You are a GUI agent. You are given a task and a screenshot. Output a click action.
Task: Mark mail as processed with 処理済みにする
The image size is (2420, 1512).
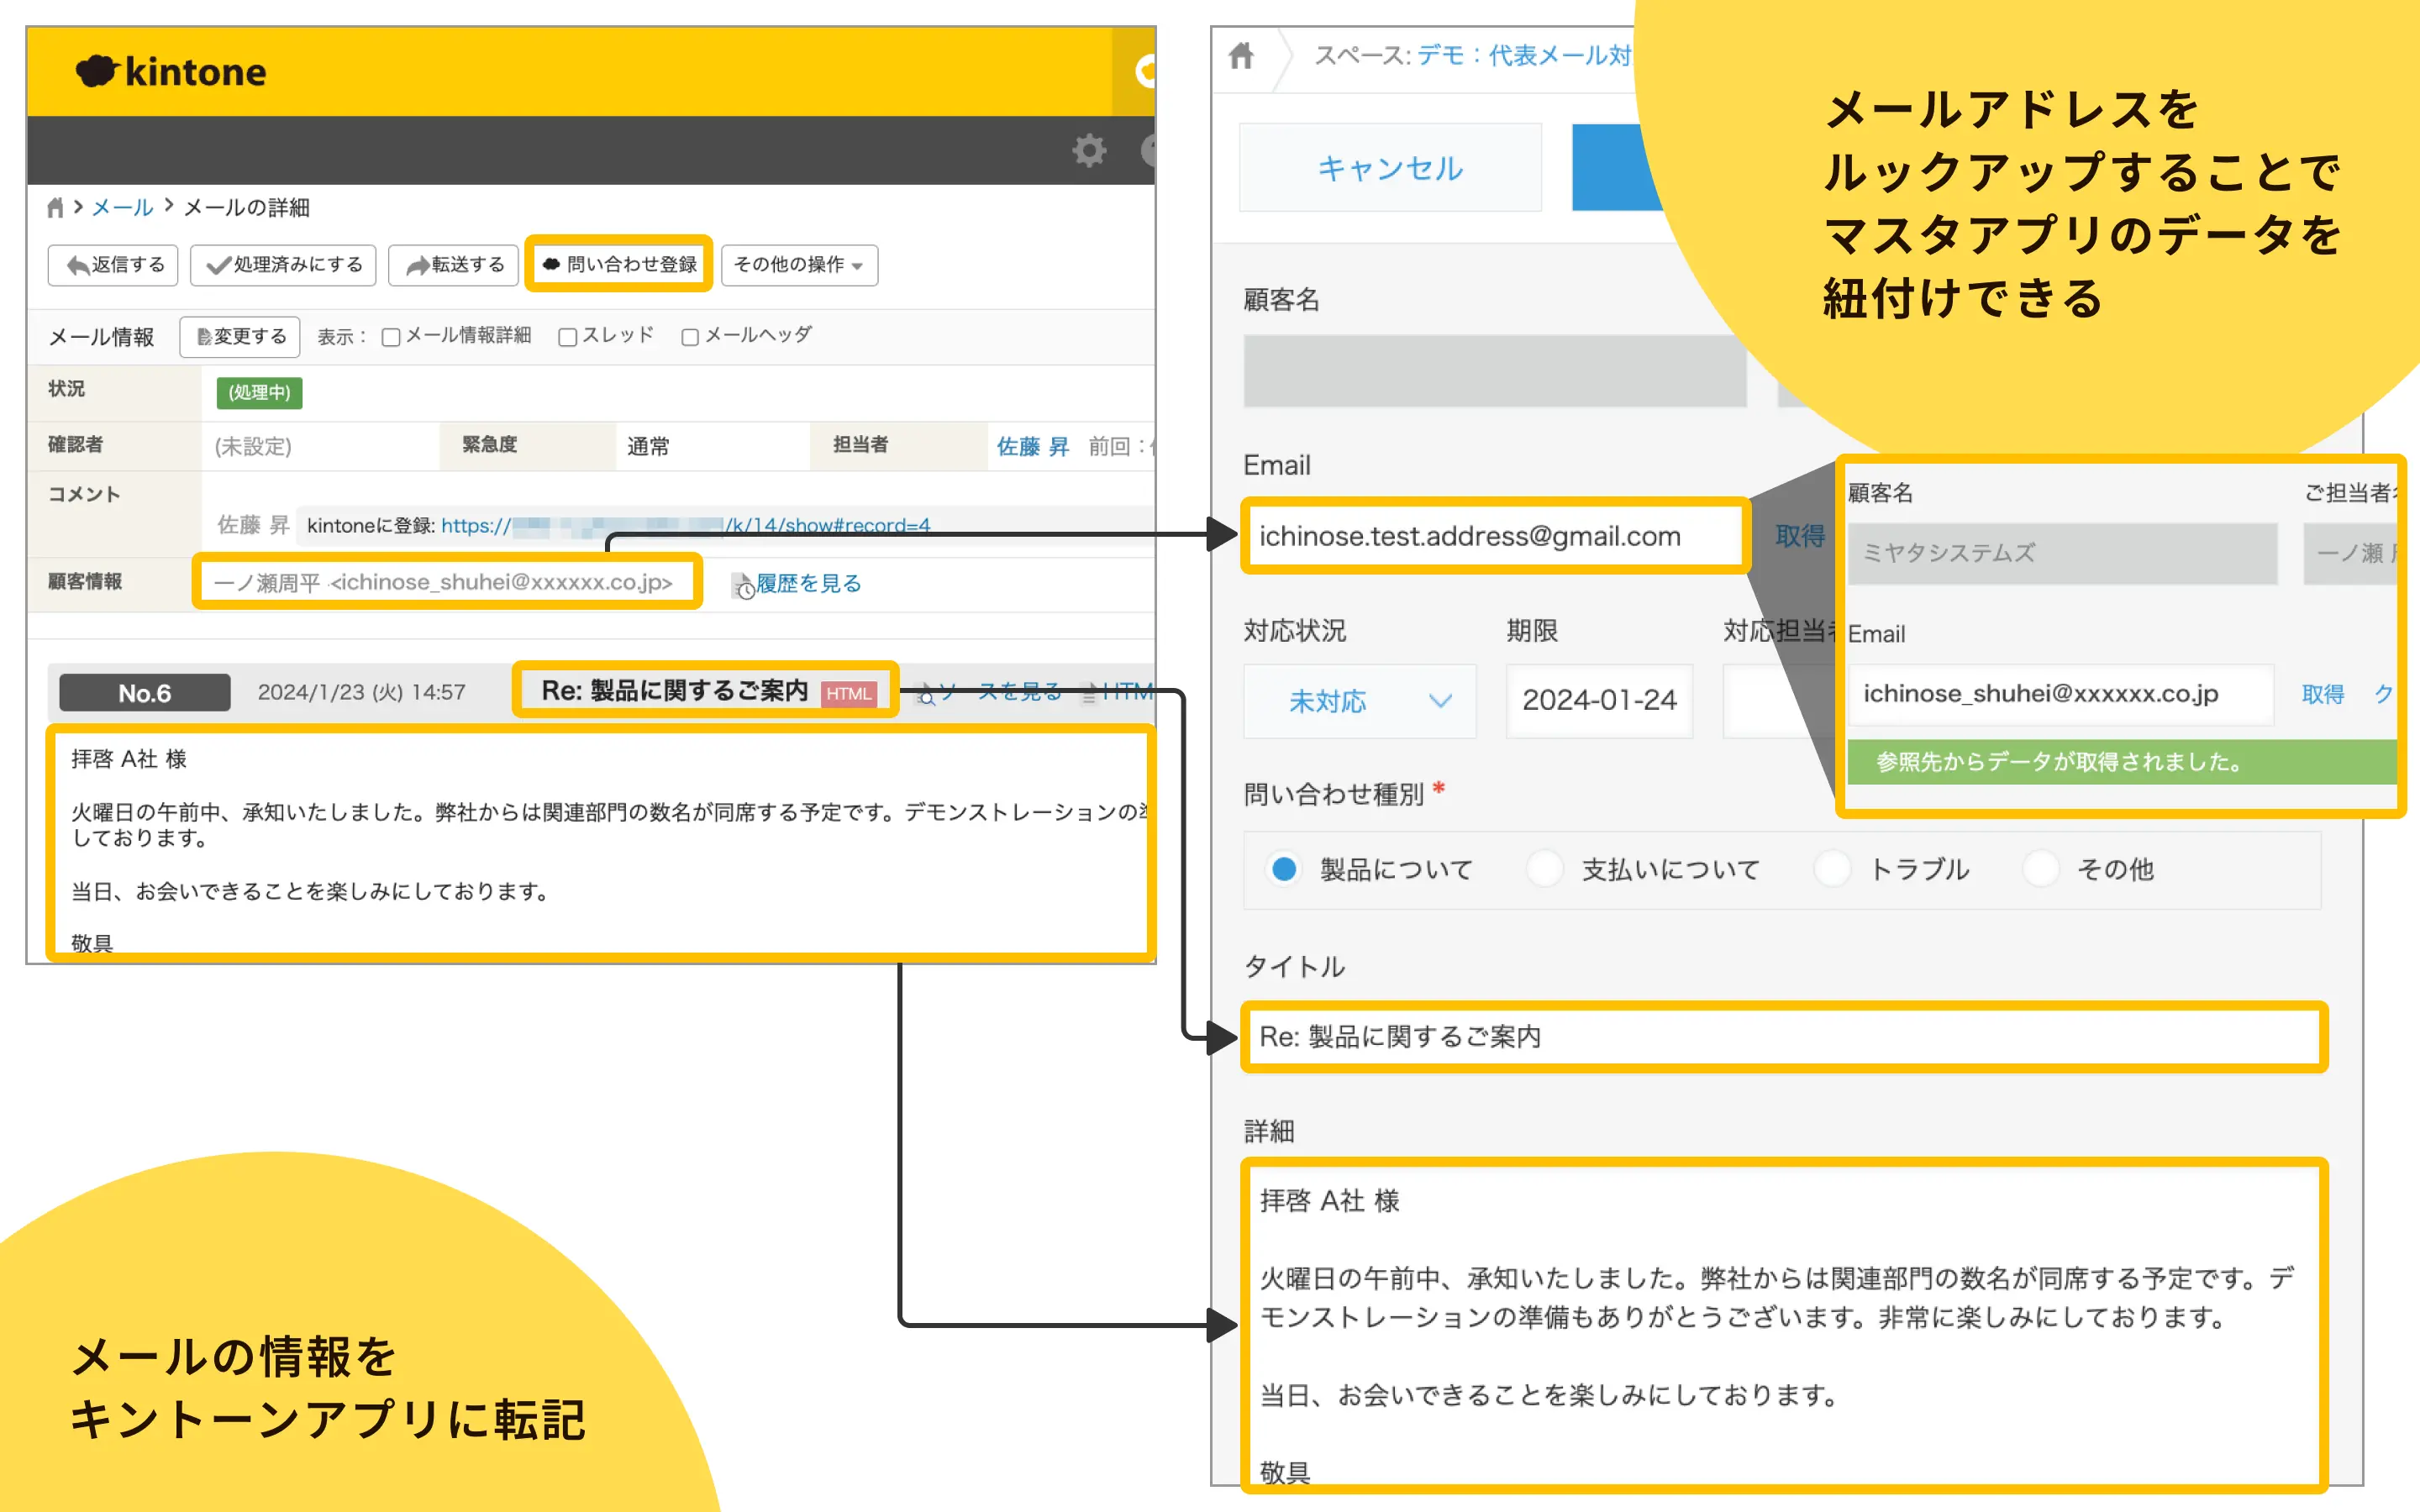click(x=284, y=265)
